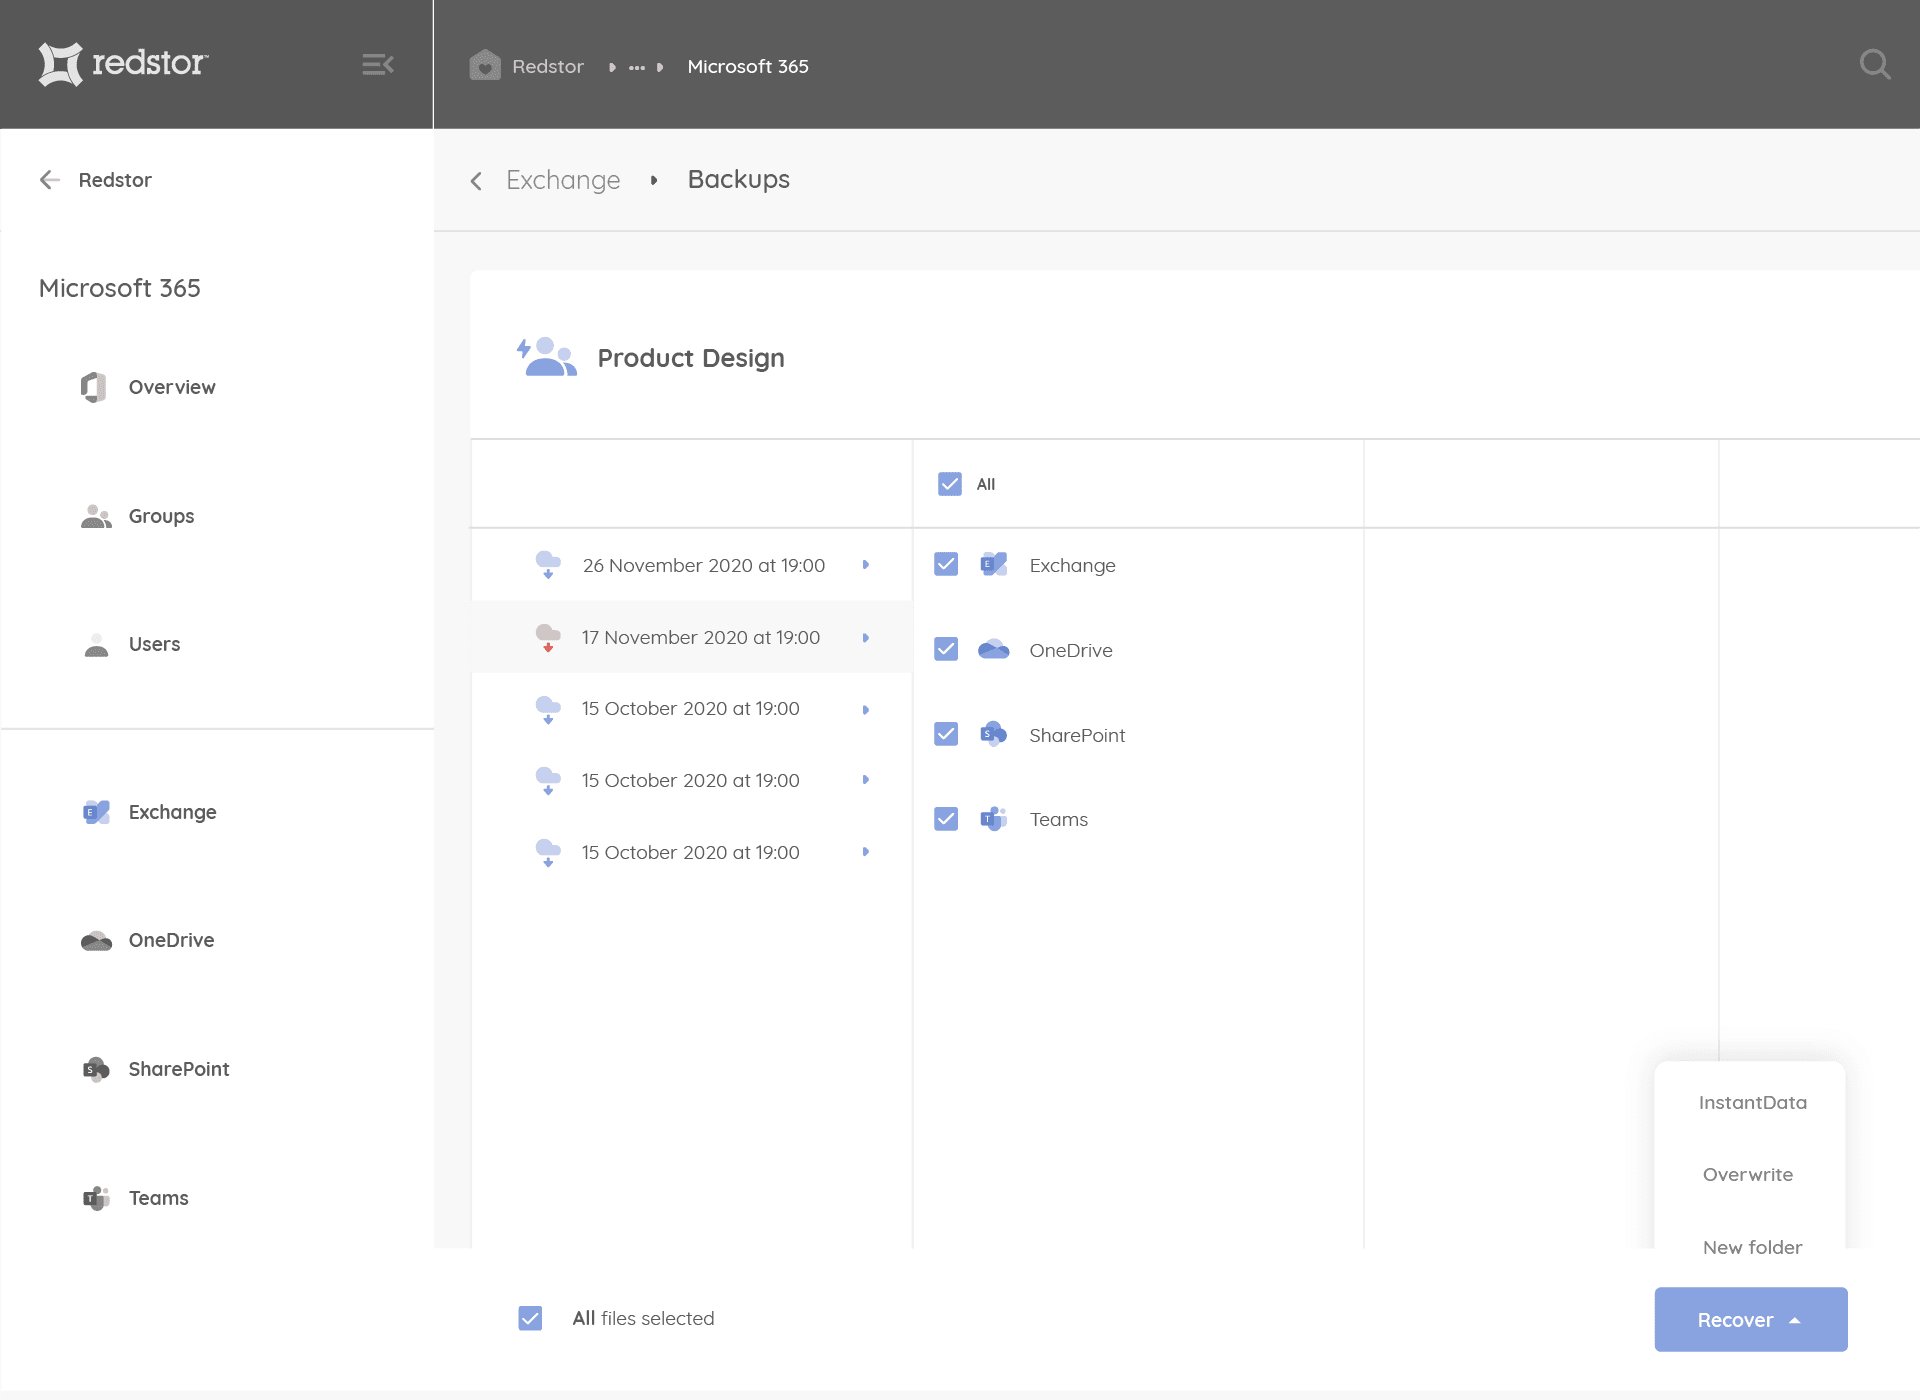Select the SharePoint sidebar icon
The image size is (1920, 1400).
pos(96,1069)
